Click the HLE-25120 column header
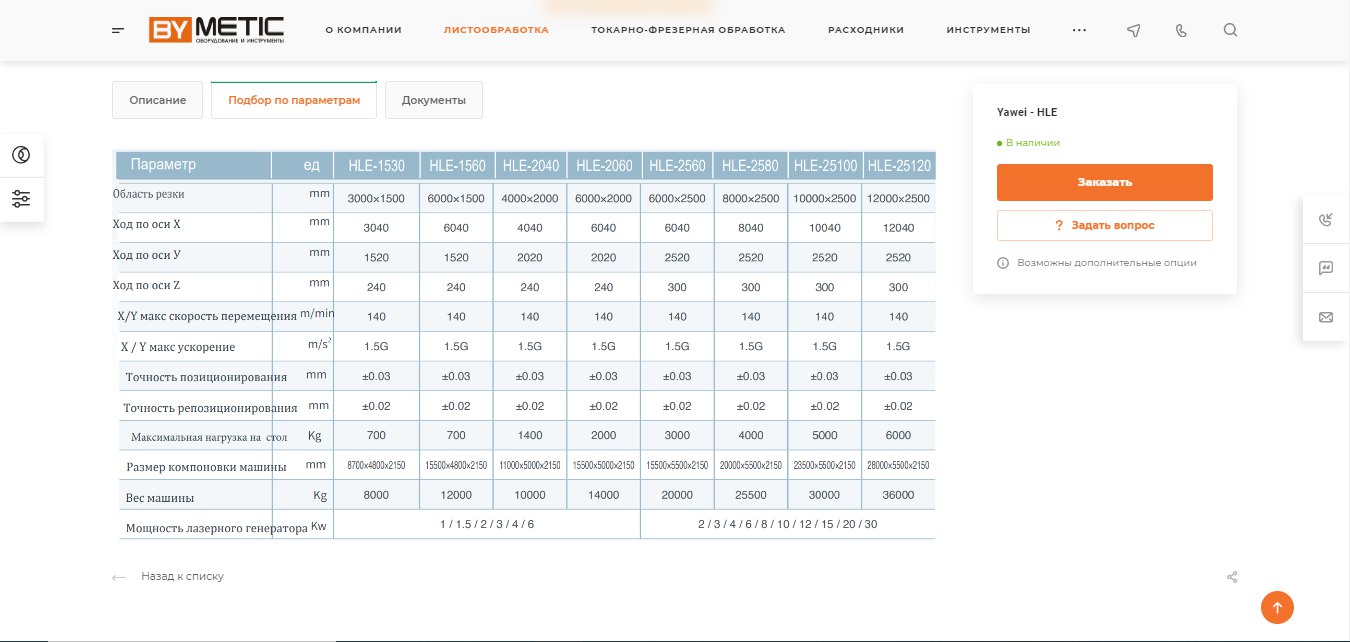Screen dimensions: 1350x642 click(x=899, y=166)
